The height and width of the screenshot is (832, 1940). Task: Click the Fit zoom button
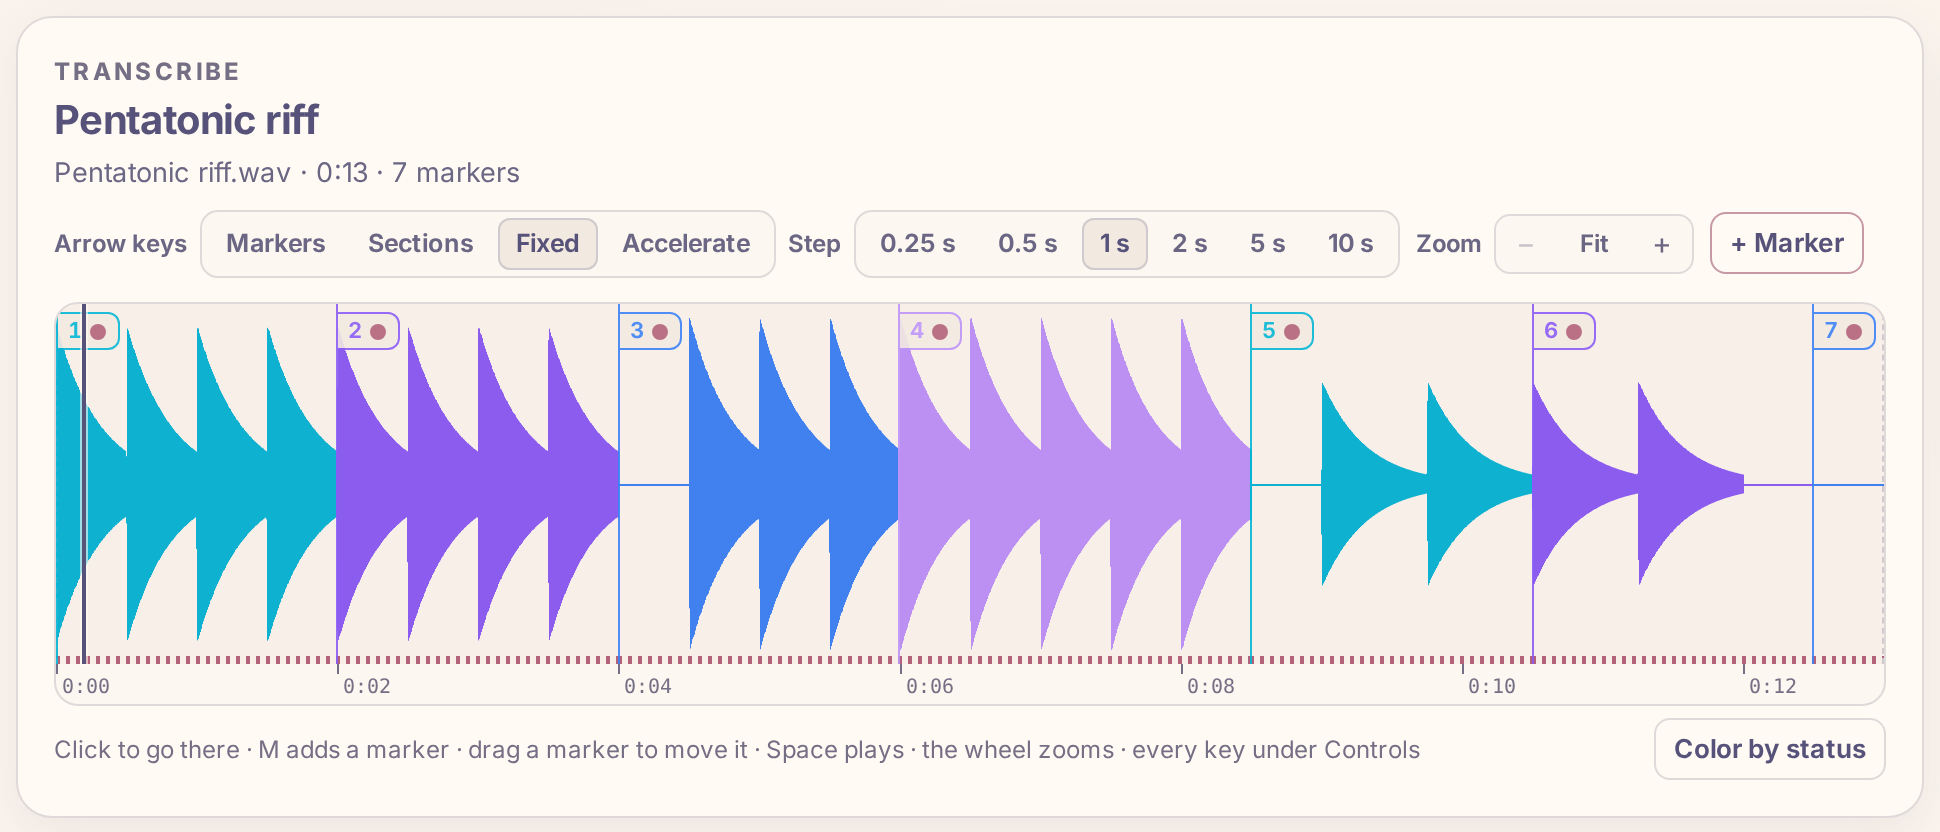(x=1594, y=245)
